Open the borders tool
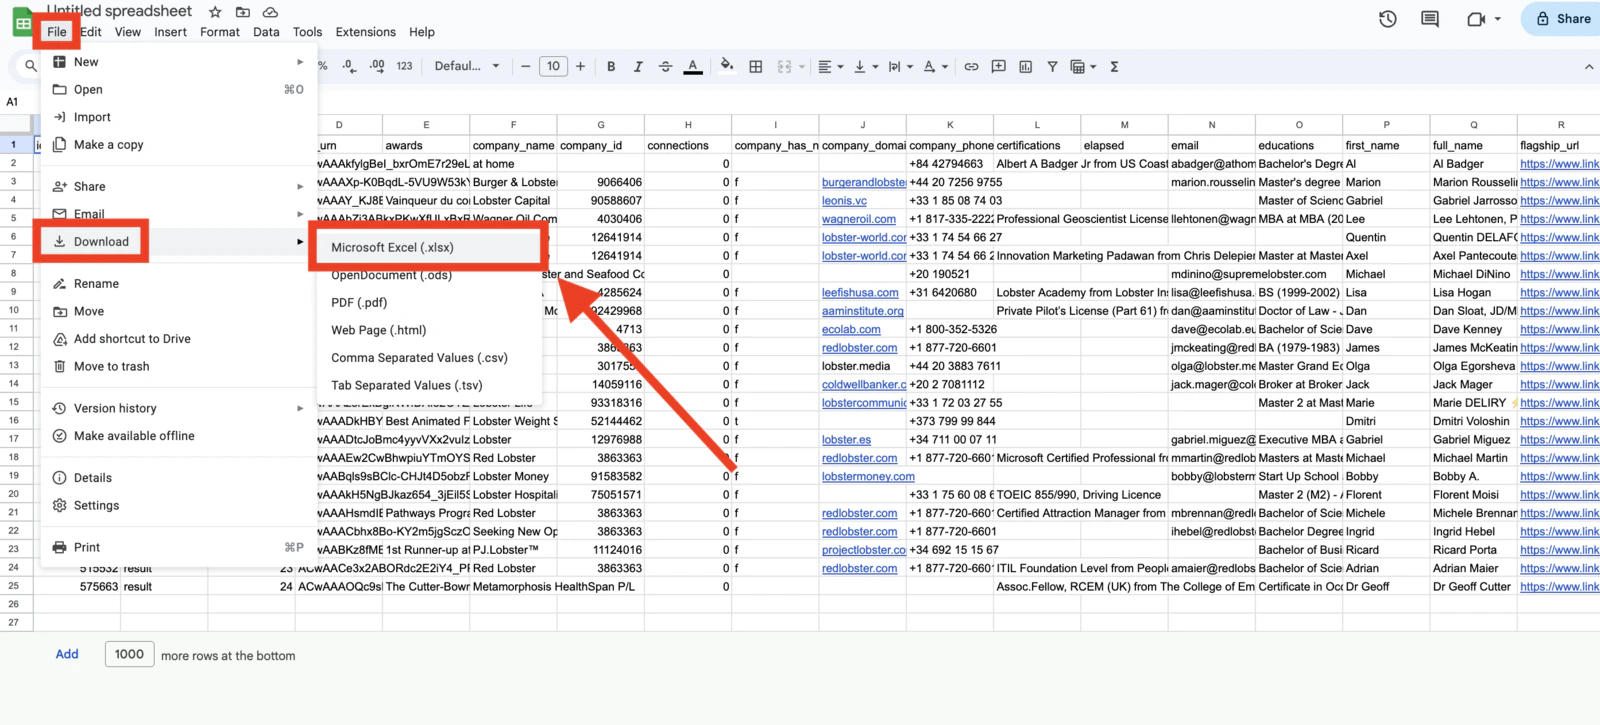1600x725 pixels. pos(756,66)
